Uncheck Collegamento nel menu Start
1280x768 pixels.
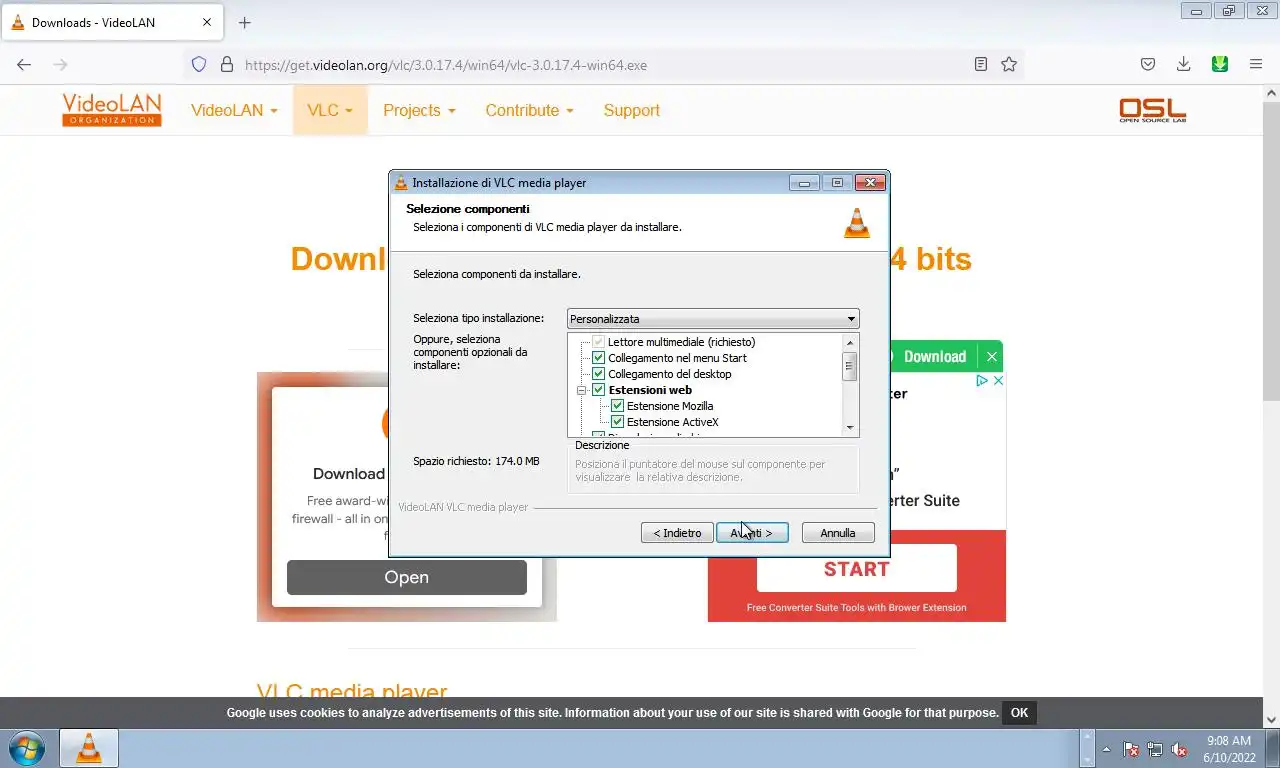click(x=599, y=358)
